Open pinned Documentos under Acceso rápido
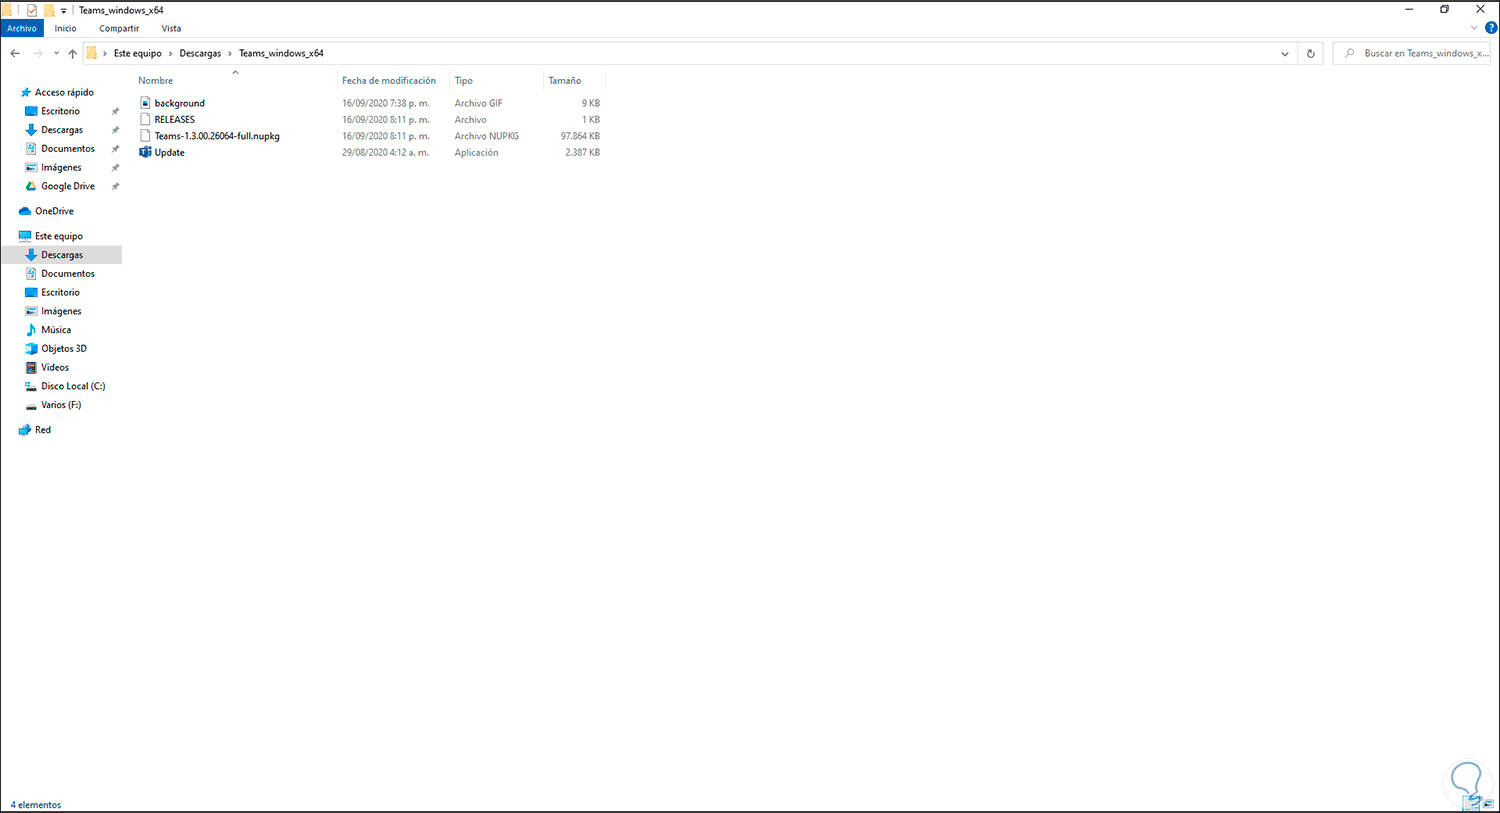 coord(68,149)
